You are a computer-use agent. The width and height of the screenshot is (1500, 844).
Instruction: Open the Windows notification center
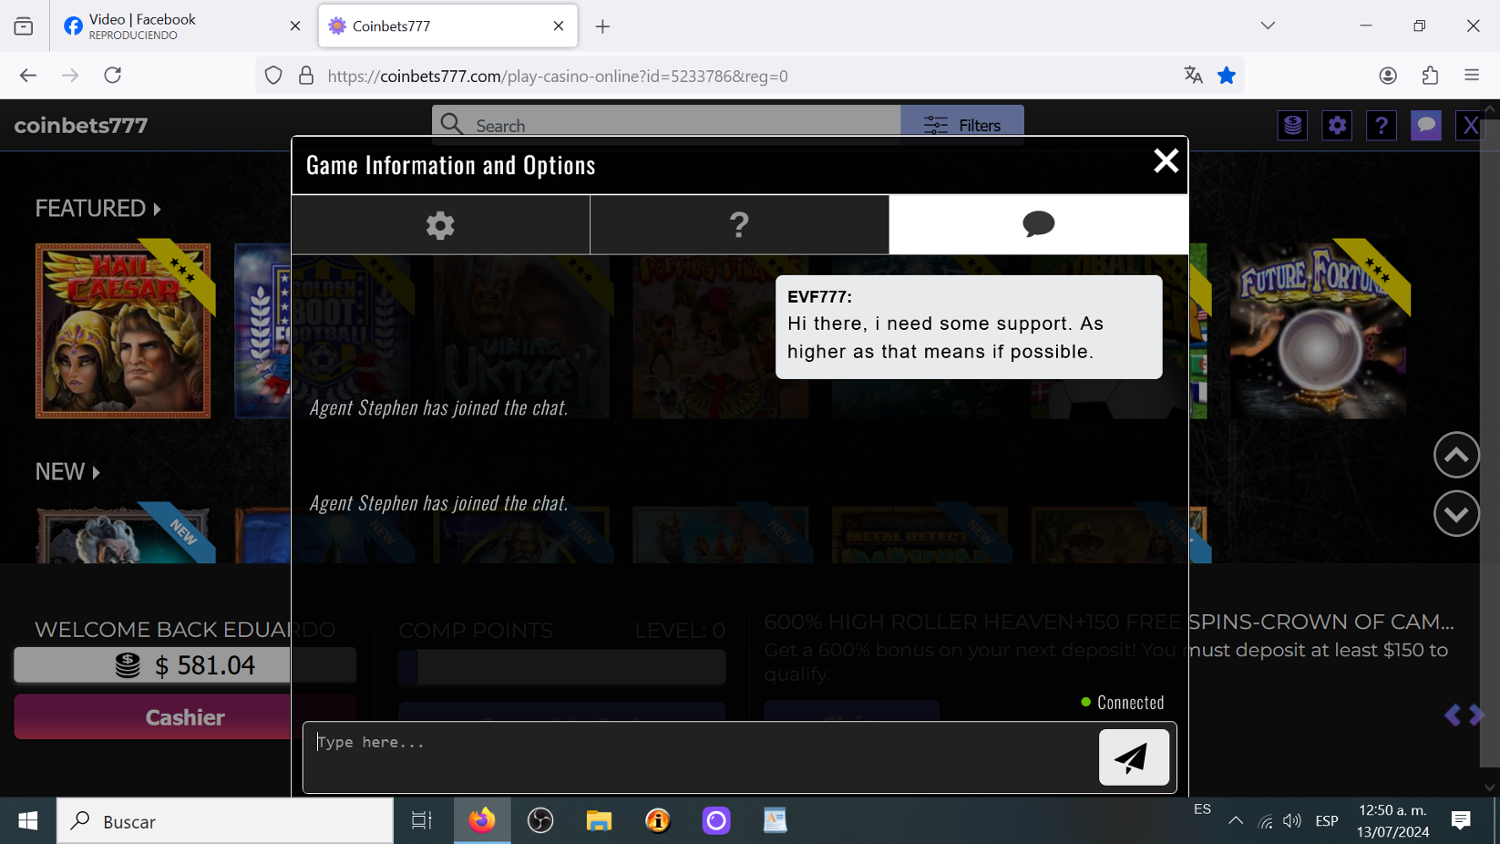[1461, 821]
